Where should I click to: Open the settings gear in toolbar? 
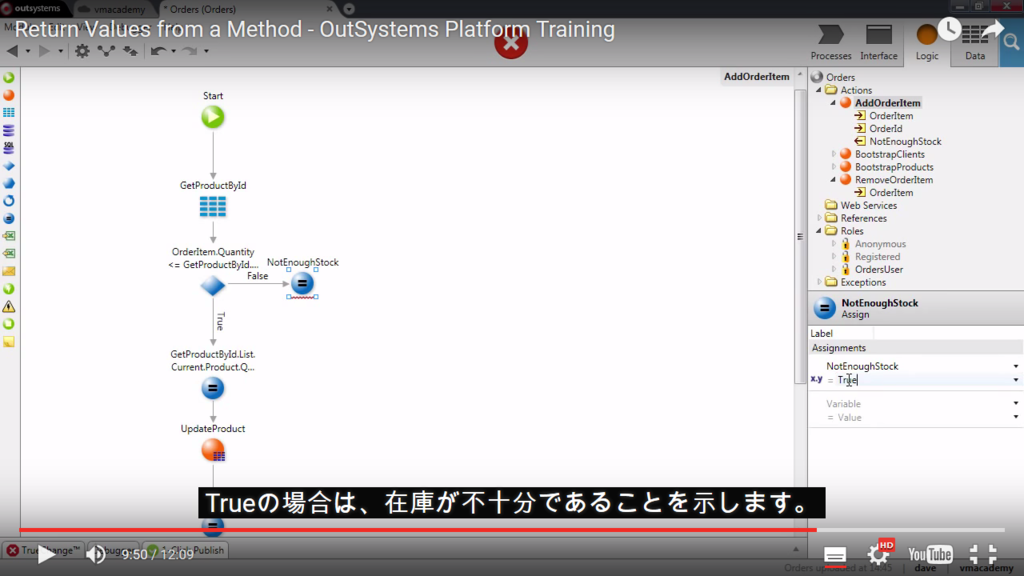[x=82, y=51]
